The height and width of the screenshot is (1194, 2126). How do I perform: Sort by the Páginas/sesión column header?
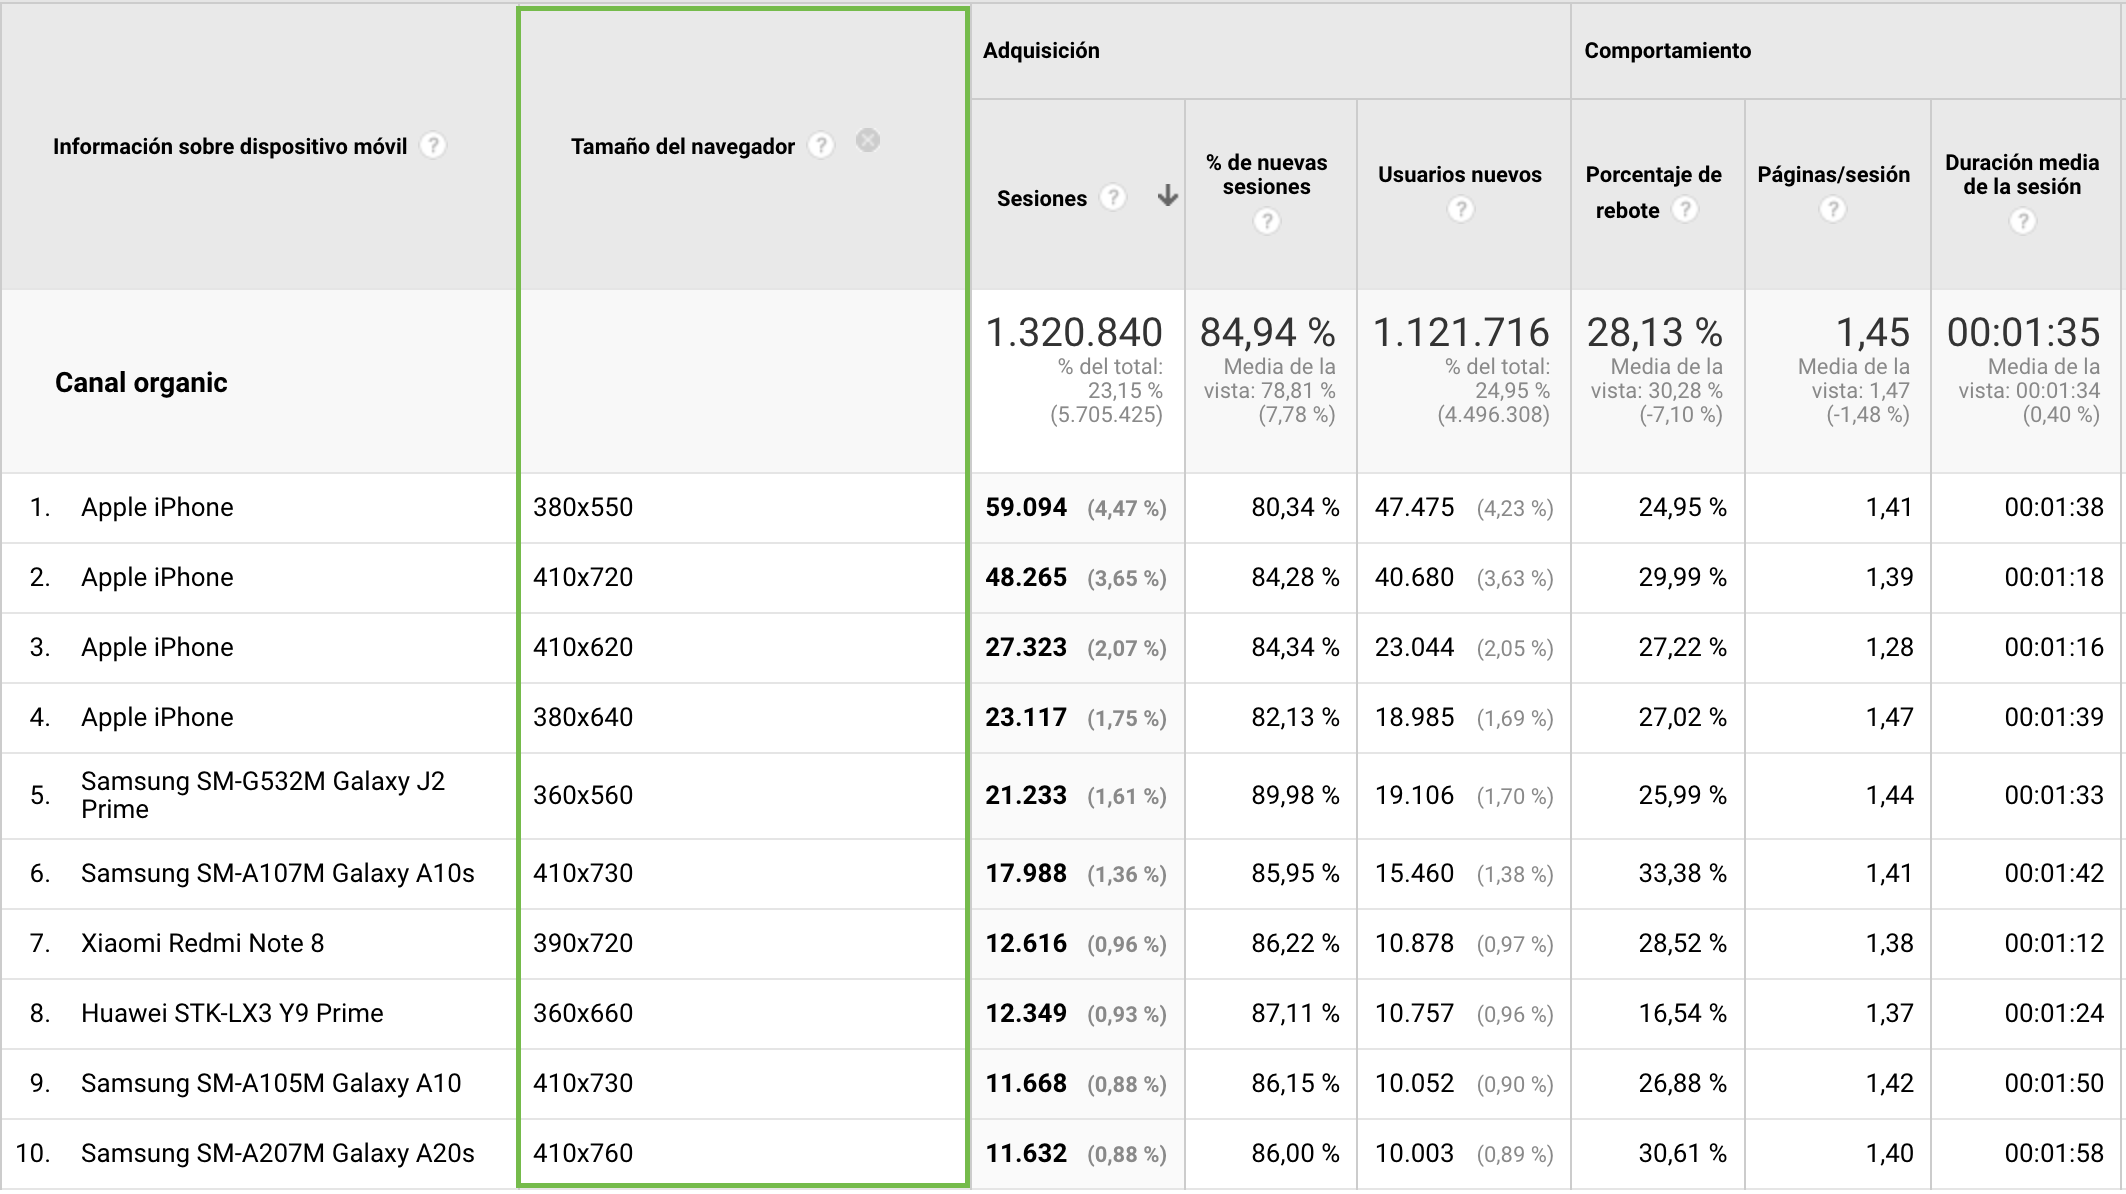[1833, 175]
